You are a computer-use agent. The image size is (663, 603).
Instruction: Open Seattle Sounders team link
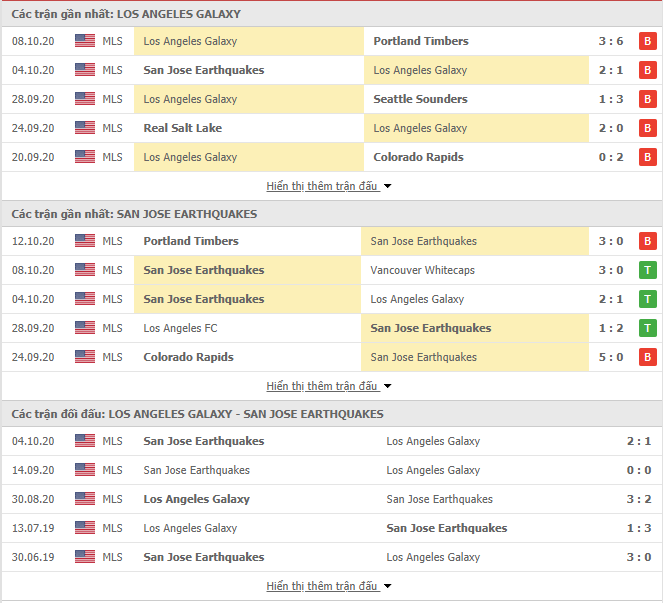click(420, 99)
